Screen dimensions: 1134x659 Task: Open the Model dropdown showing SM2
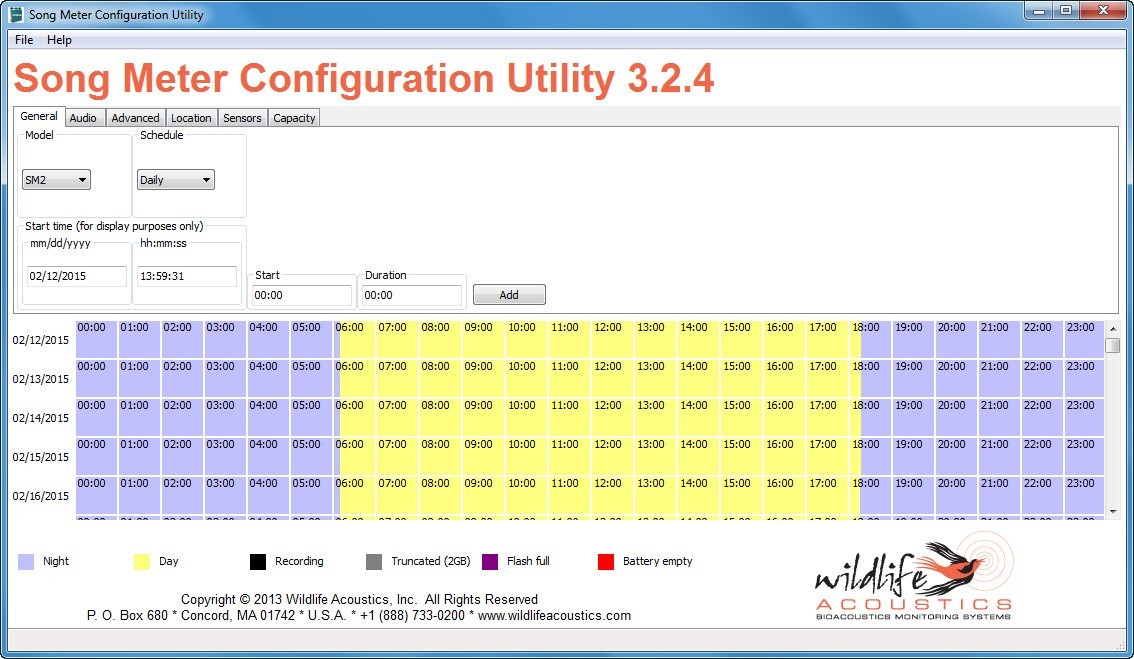point(55,179)
